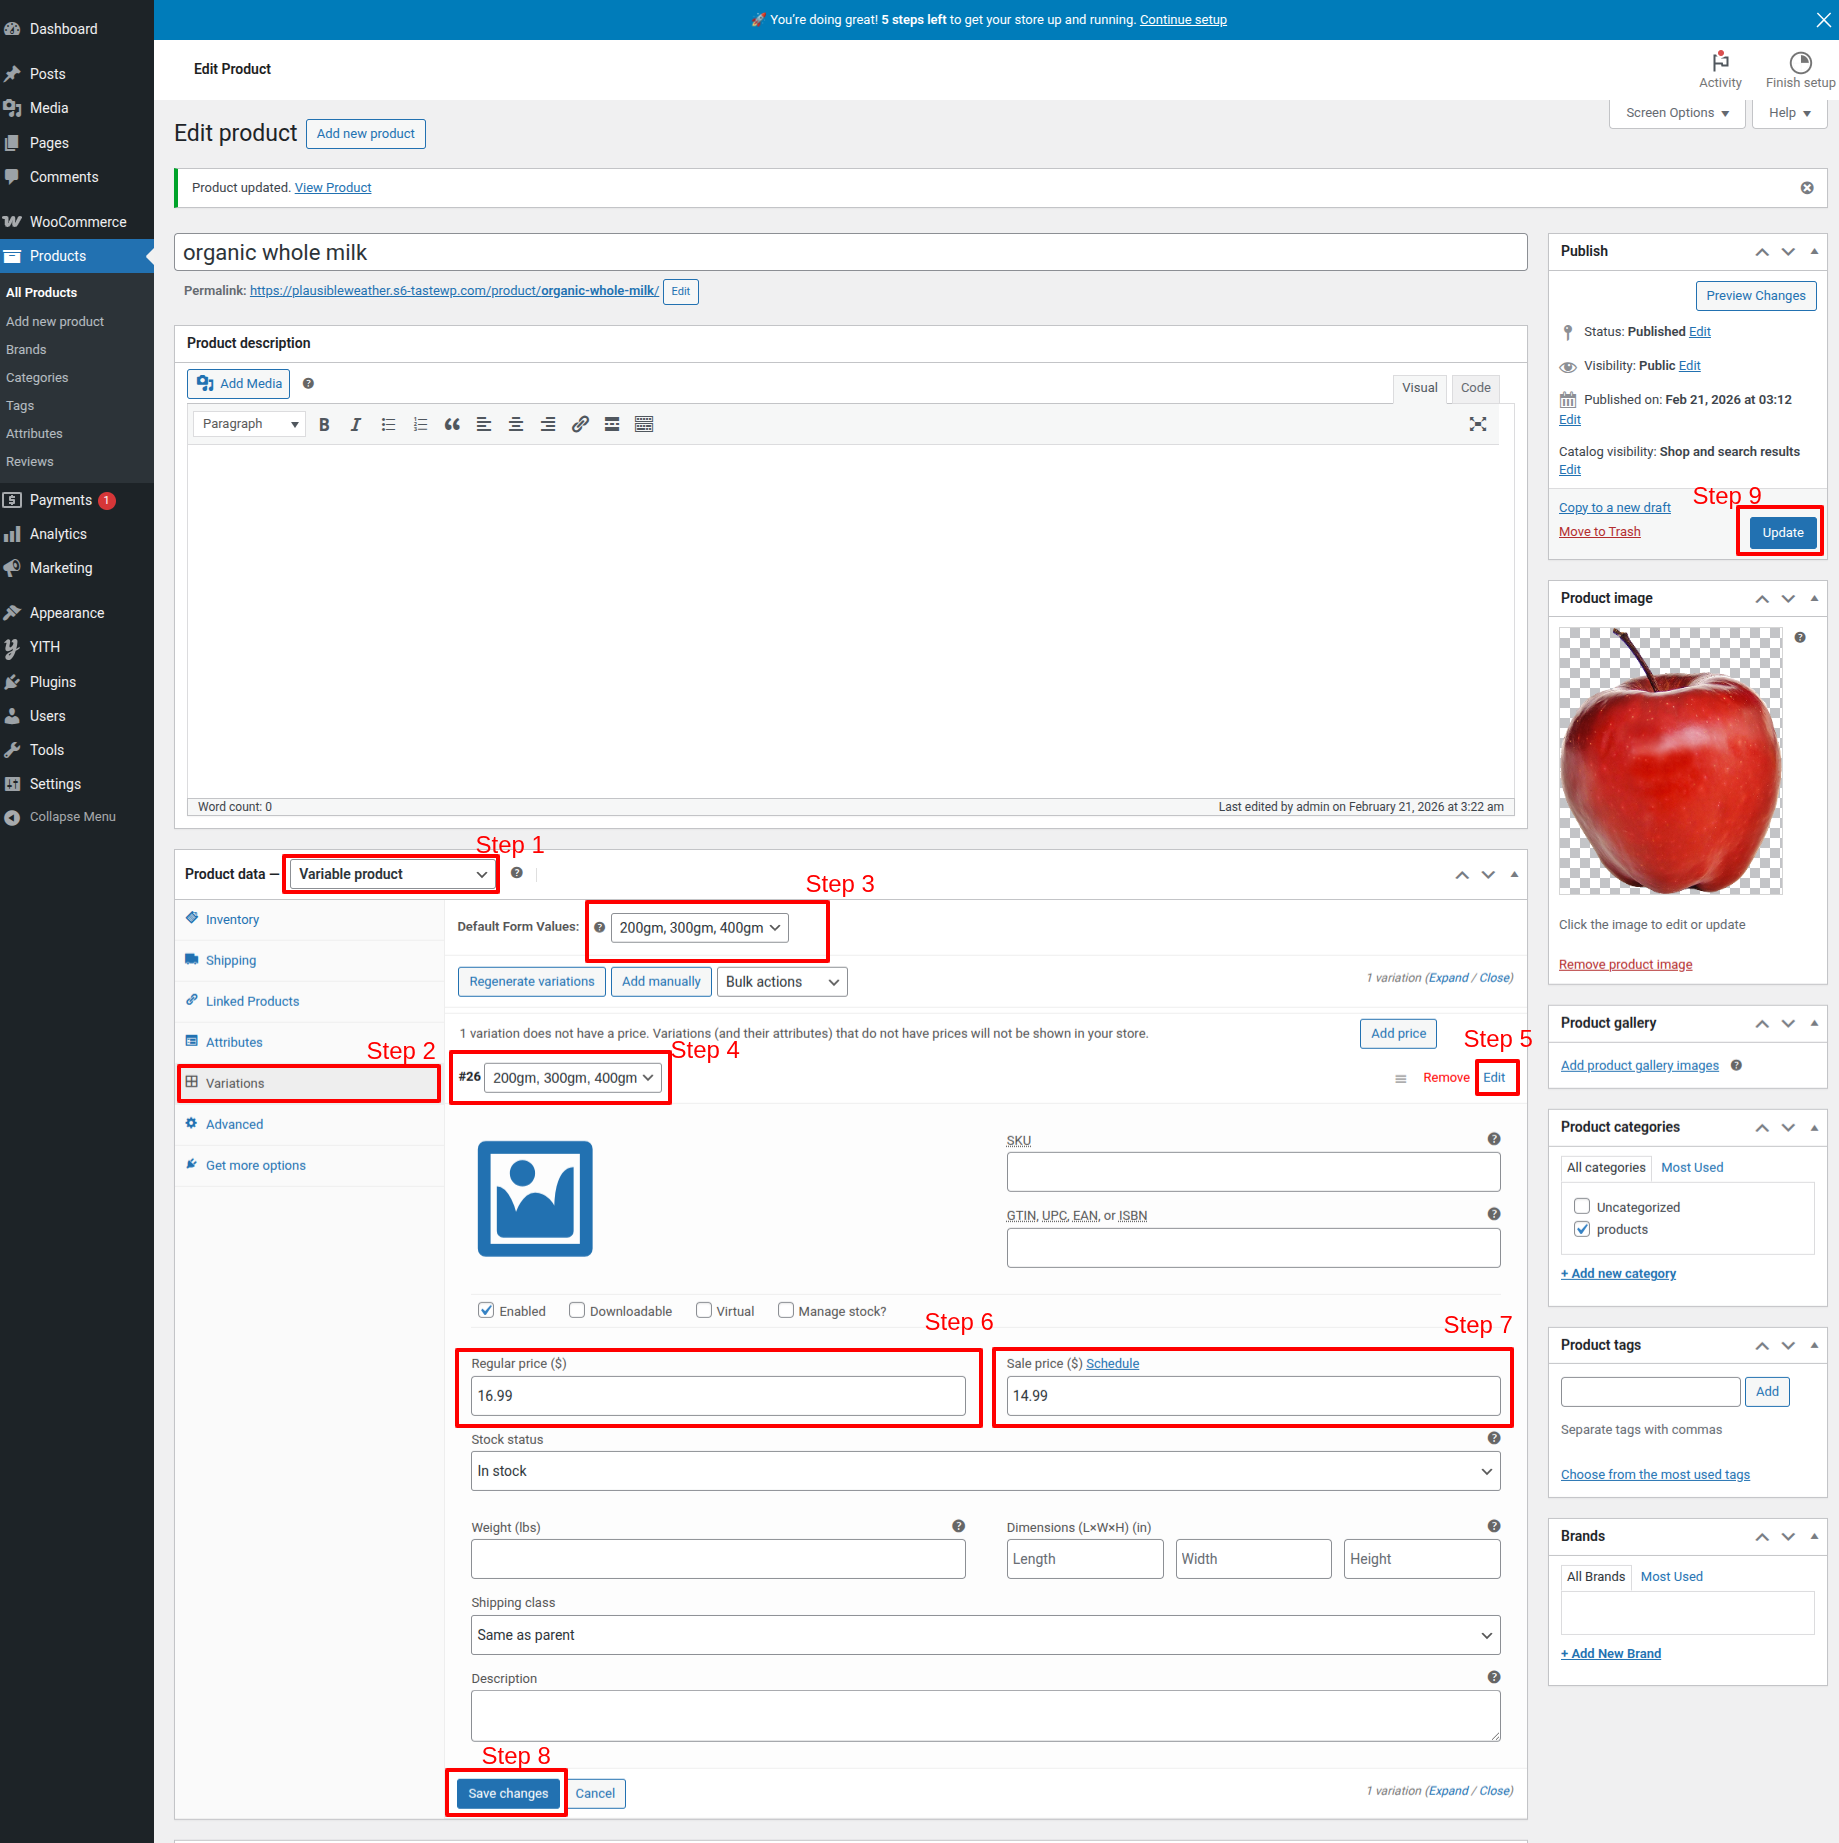Open the Bulk actions dropdown
Screen dimensions: 1839x1843
pos(781,982)
